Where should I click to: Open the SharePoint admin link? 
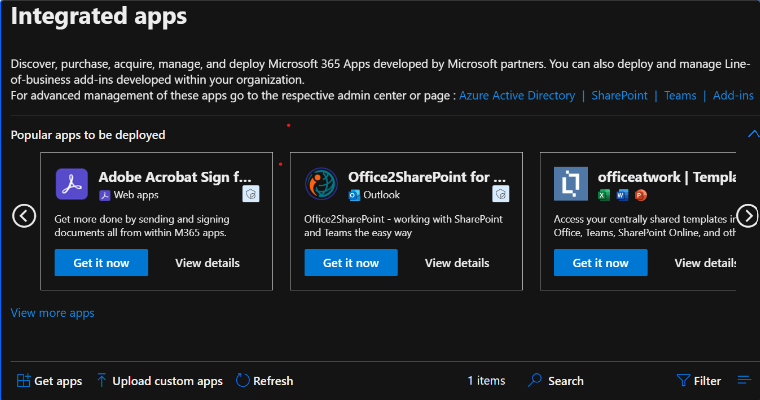point(619,96)
